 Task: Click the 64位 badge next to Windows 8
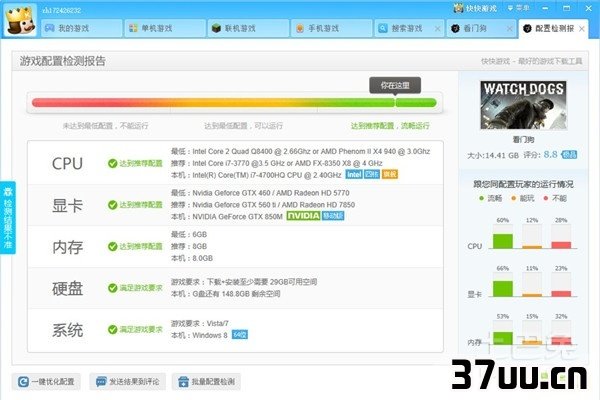[240, 335]
